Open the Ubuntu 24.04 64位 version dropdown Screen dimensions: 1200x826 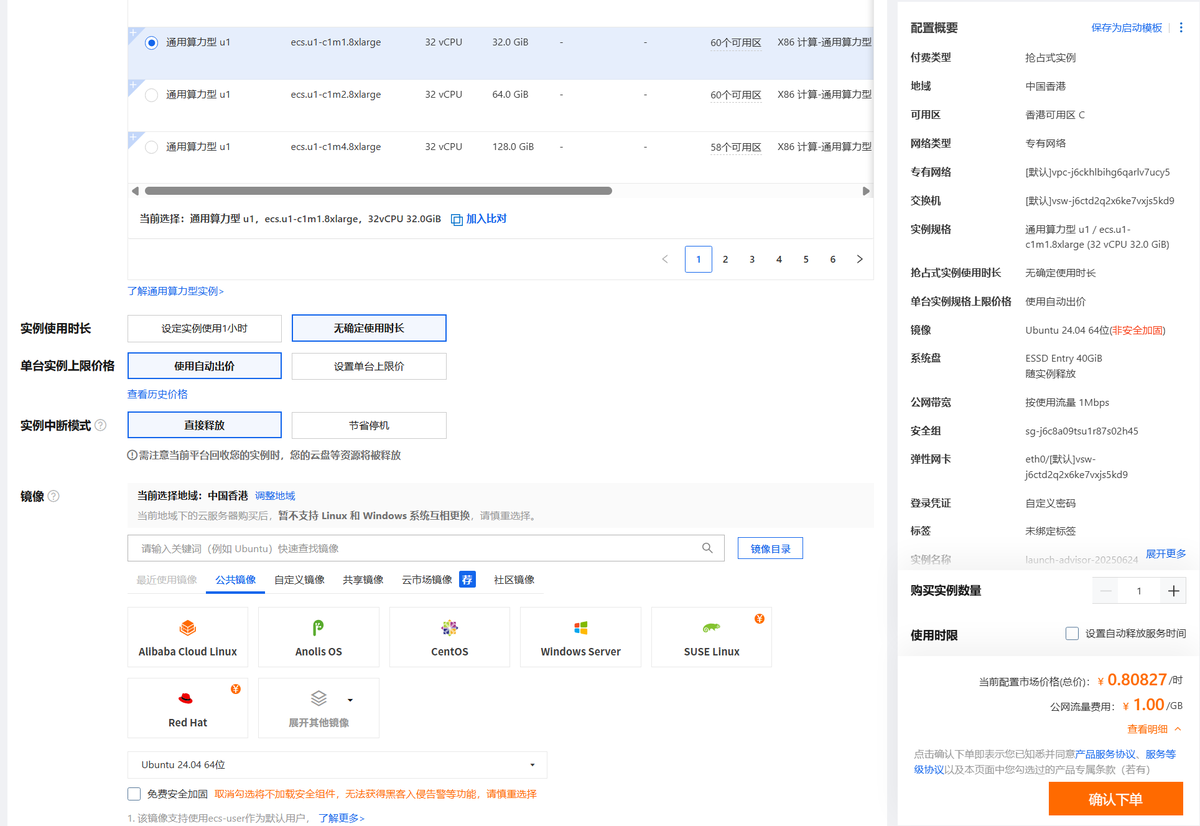pos(337,765)
